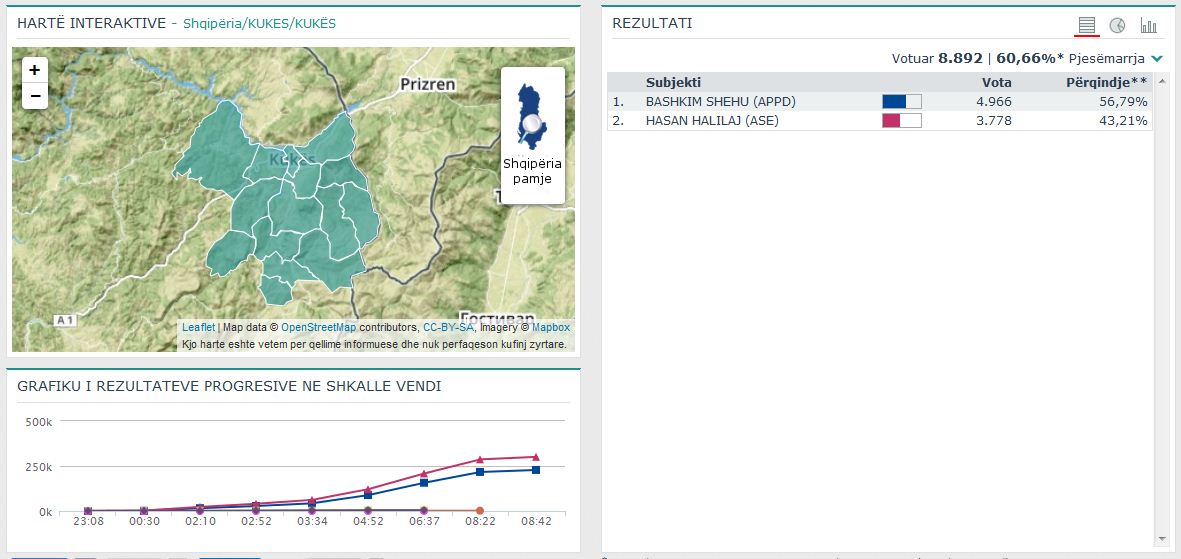Image resolution: width=1181 pixels, height=559 pixels.
Task: Switch results to table list view
Action: tap(1087, 26)
